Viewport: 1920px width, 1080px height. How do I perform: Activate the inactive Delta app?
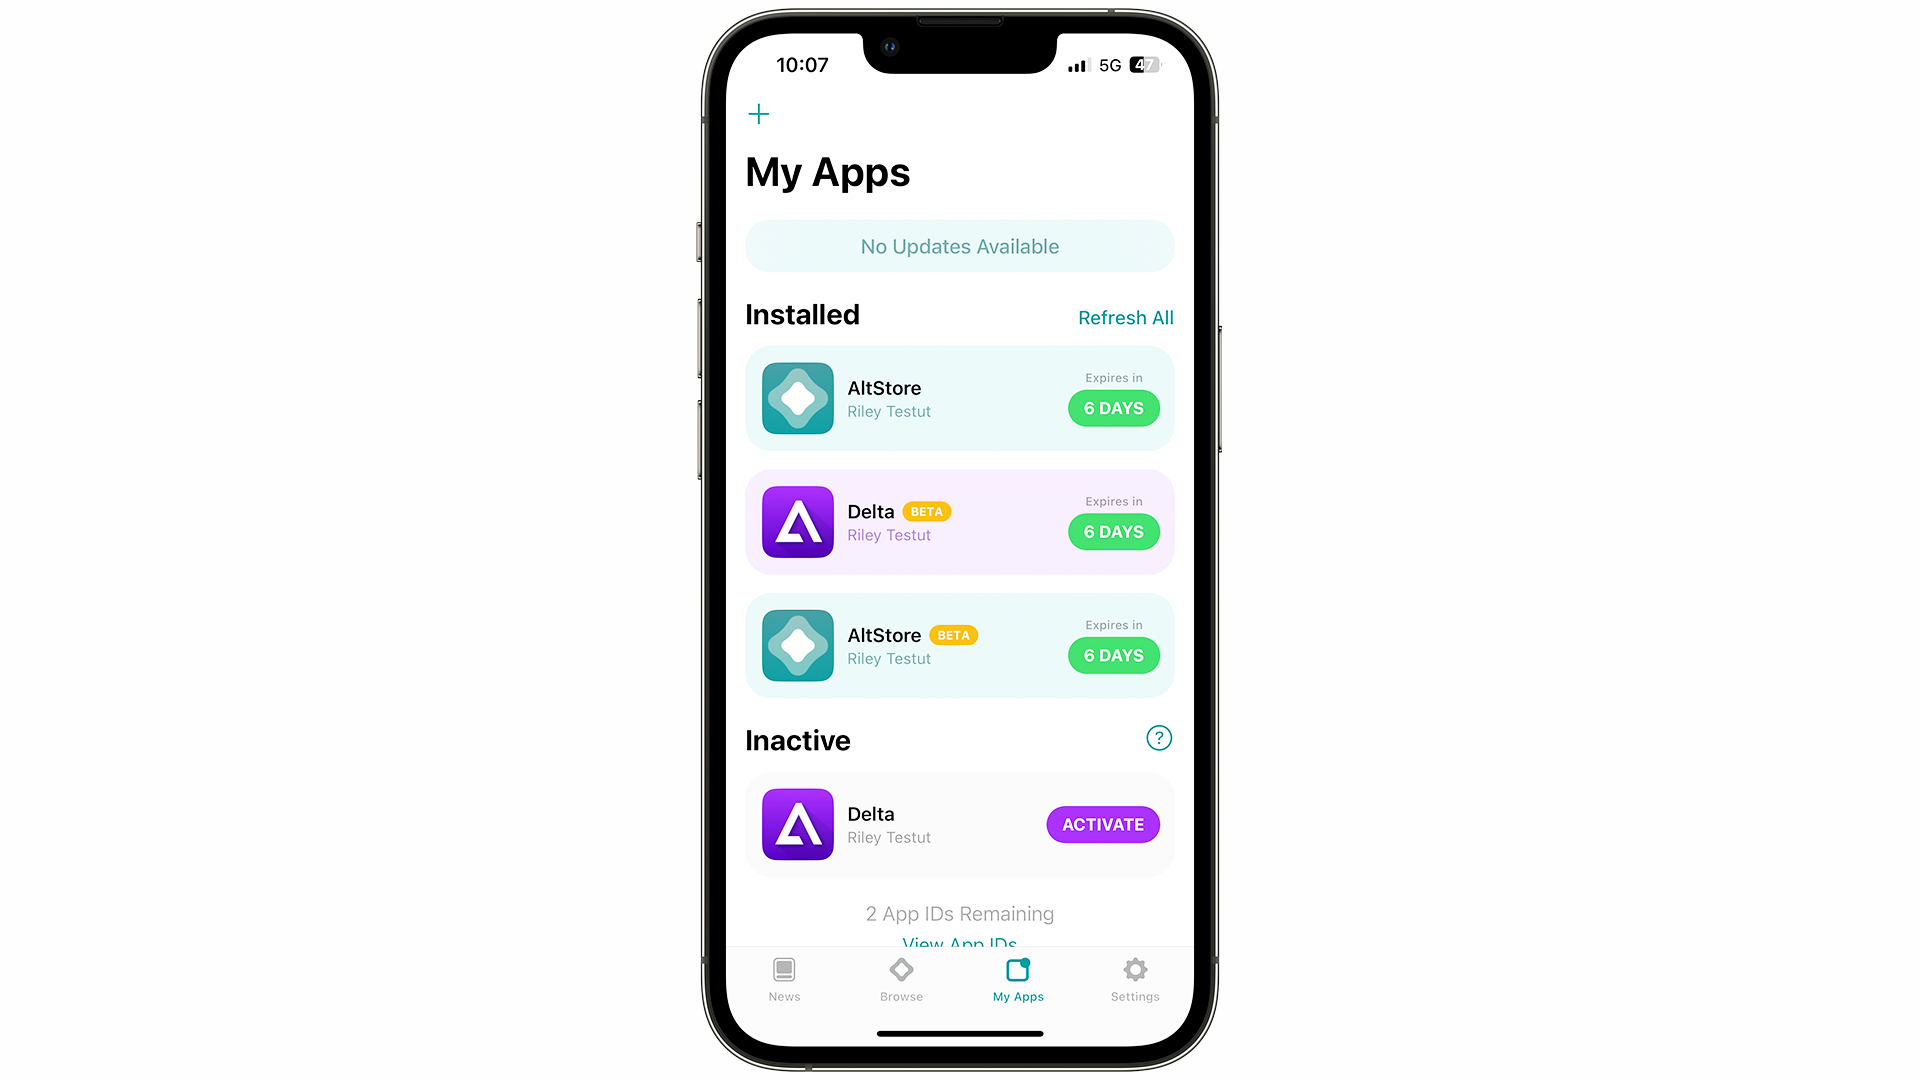click(1104, 824)
